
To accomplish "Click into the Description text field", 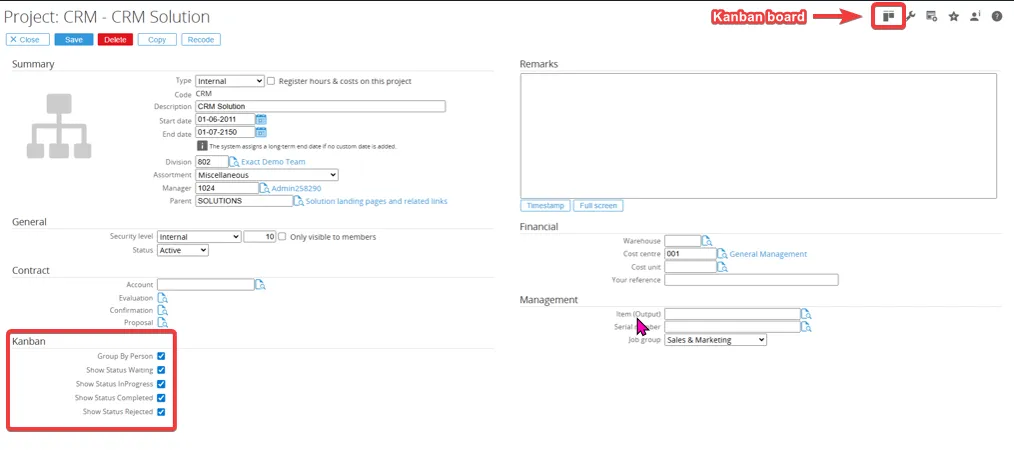I will click(x=320, y=106).
